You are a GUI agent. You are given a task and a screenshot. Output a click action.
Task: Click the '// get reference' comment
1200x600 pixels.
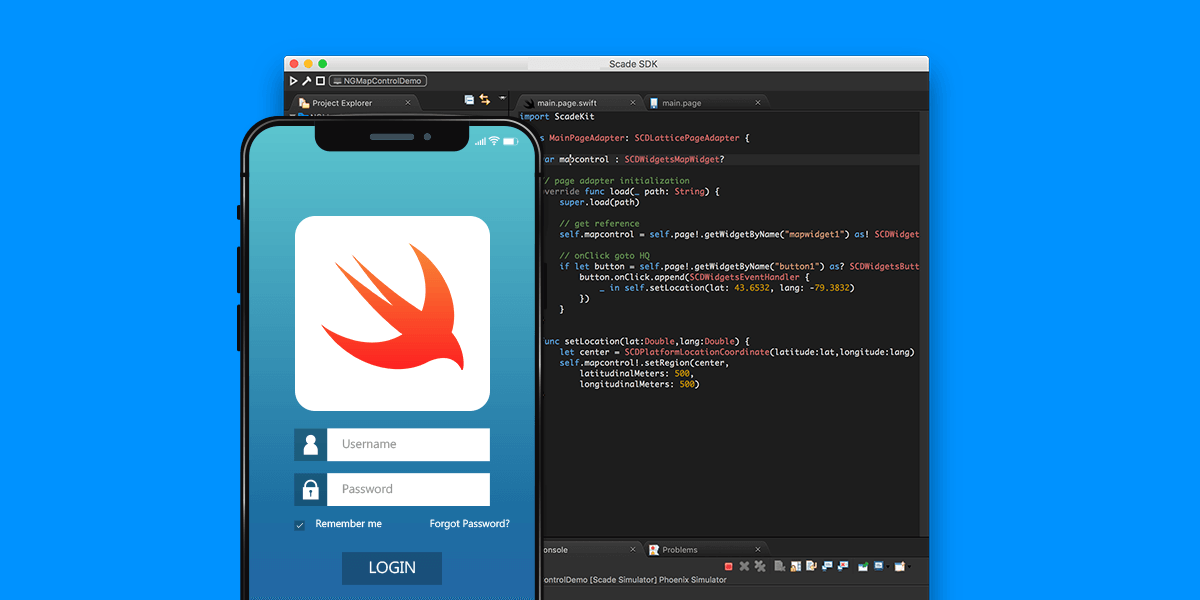[599, 223]
